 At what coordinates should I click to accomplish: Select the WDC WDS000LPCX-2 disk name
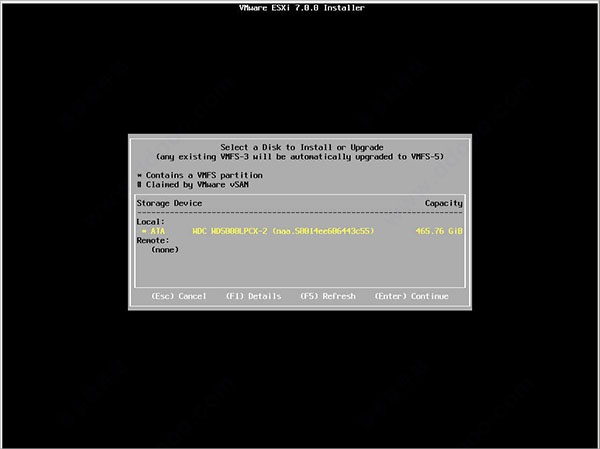tap(231, 231)
